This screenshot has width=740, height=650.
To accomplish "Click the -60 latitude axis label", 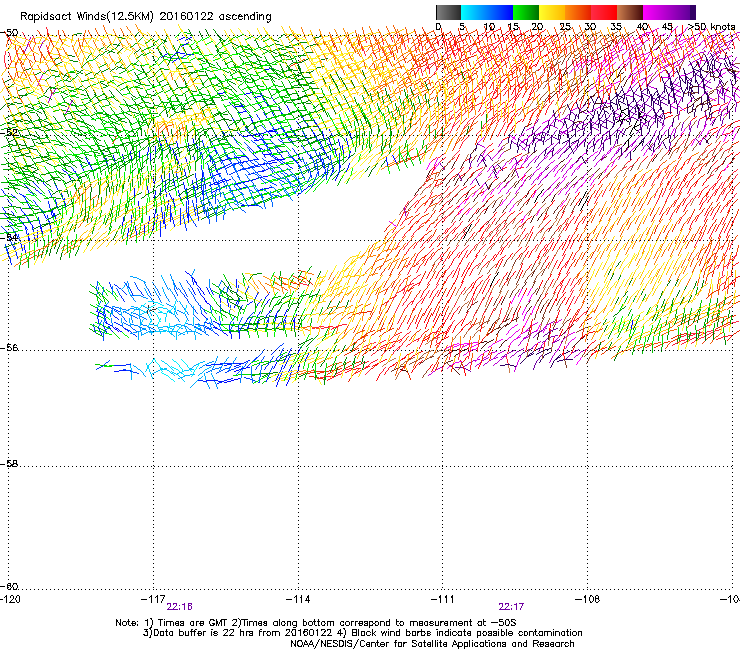I will coord(9,587).
